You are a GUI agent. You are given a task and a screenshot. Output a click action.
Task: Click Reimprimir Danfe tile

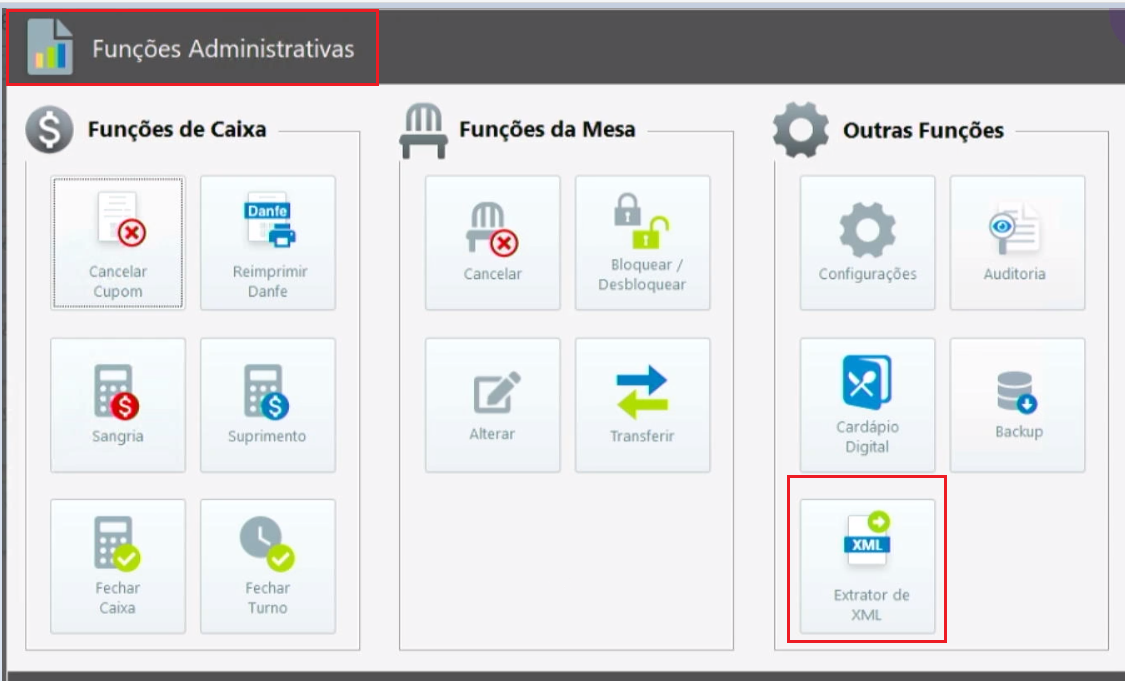(268, 243)
